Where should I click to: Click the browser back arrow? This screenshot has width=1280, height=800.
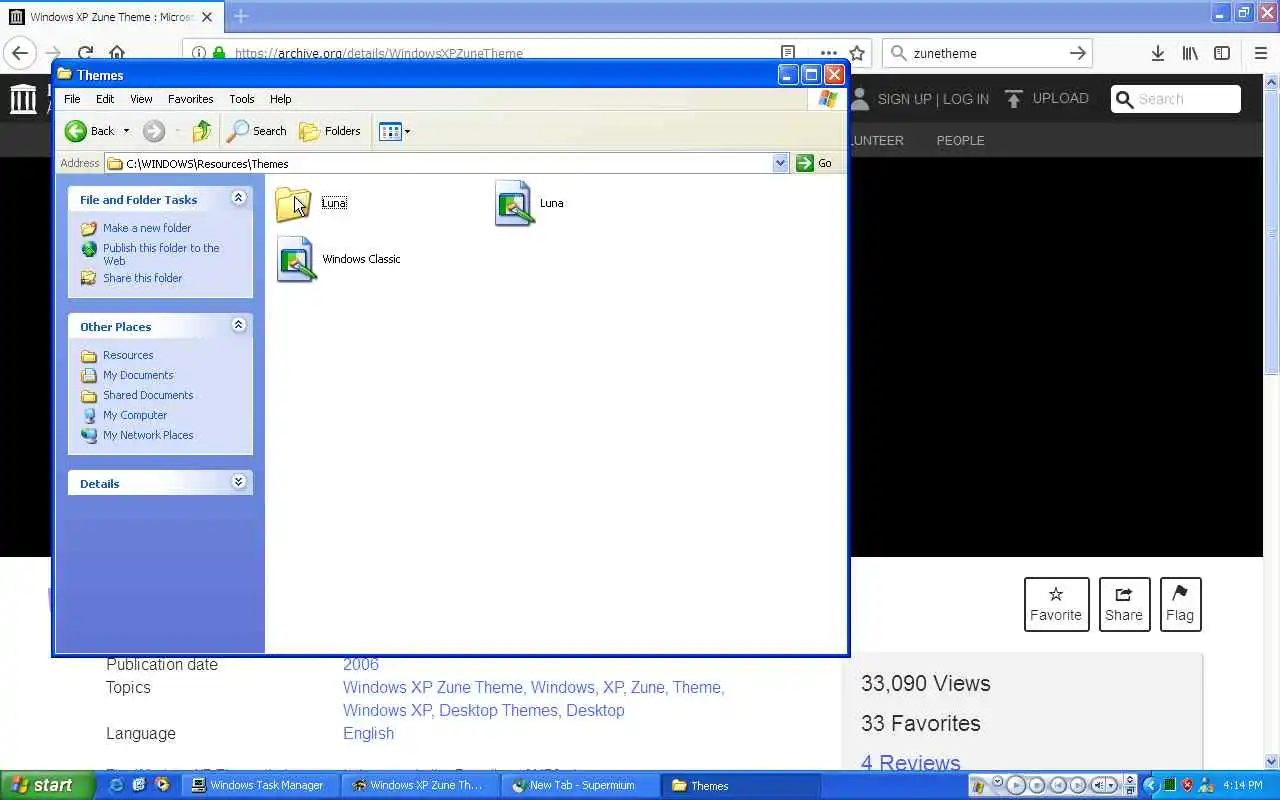[20, 53]
